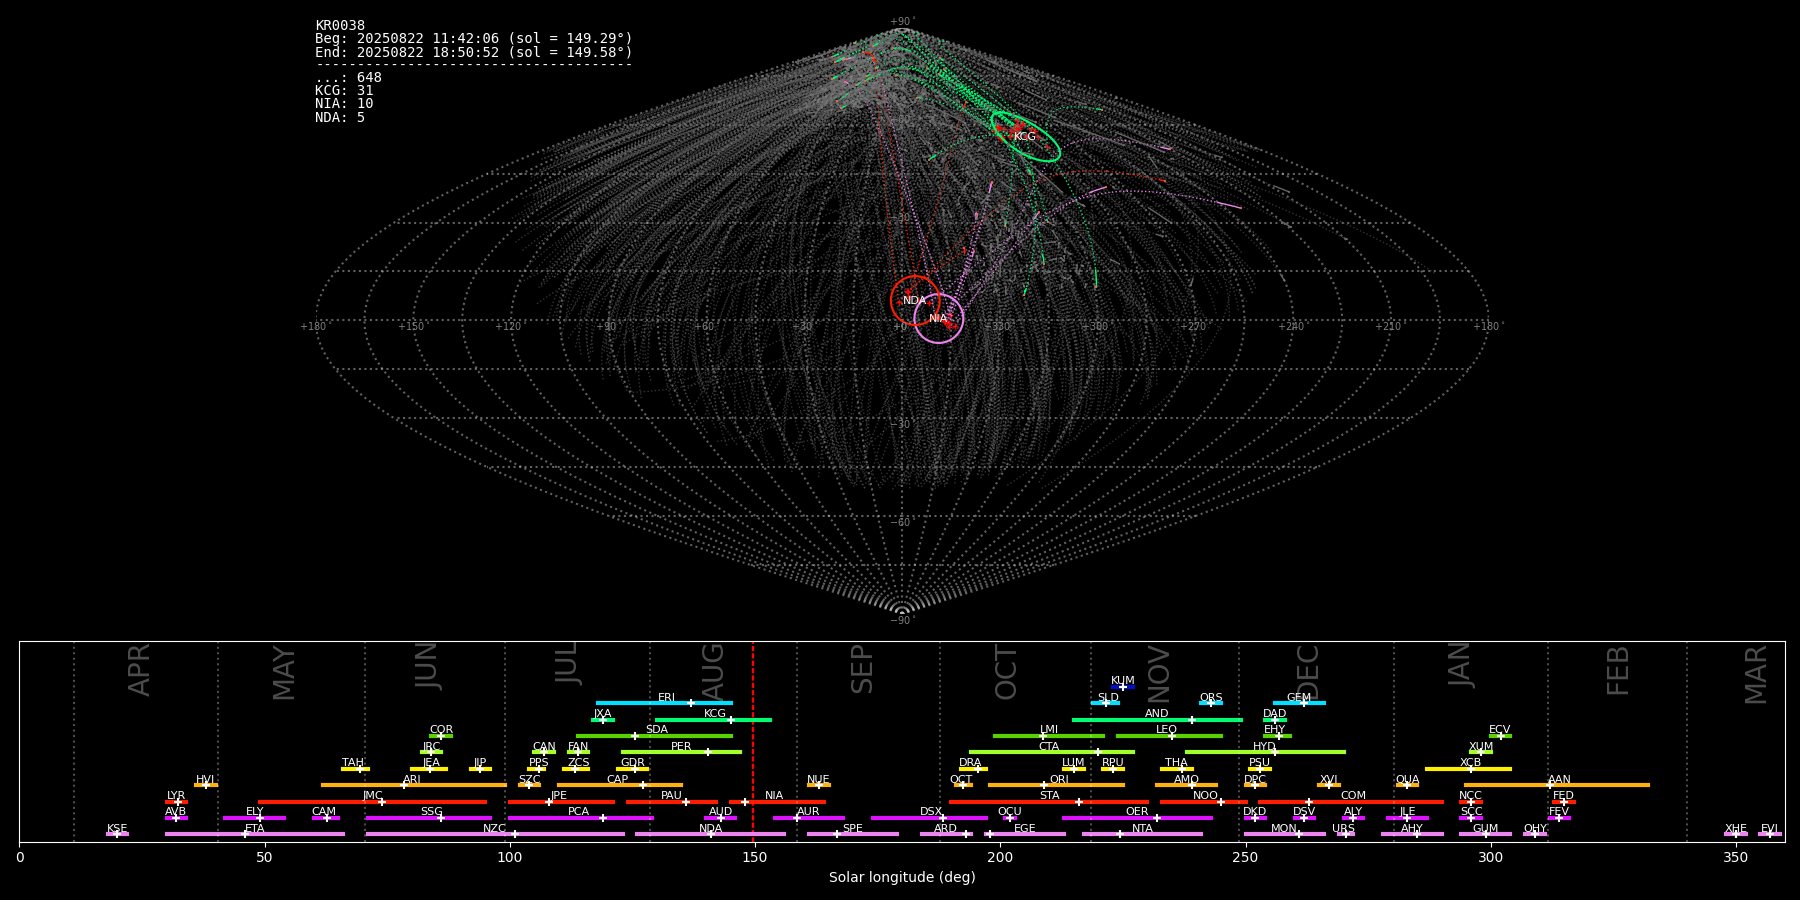Click the HYD shower label in timeline
The width and height of the screenshot is (1800, 900).
tap(1264, 747)
